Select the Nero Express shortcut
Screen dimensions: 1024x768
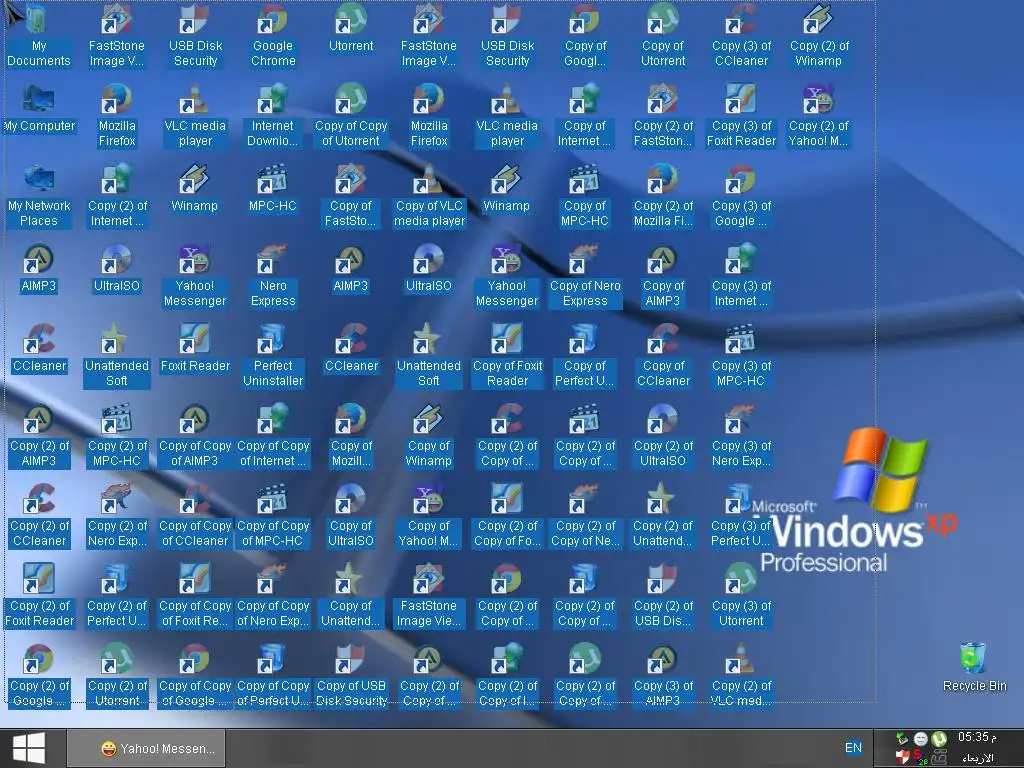click(x=273, y=276)
